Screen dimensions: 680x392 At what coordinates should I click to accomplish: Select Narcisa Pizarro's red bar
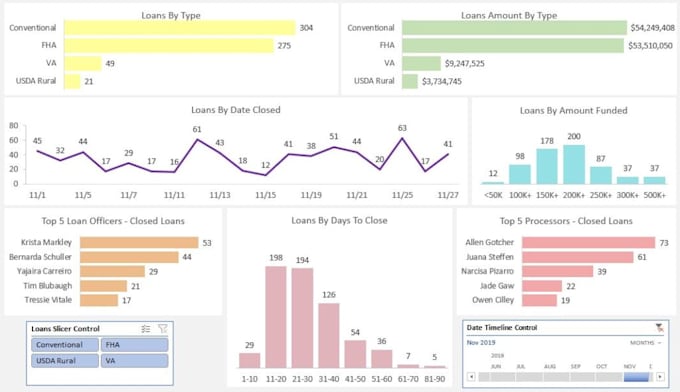558,271
